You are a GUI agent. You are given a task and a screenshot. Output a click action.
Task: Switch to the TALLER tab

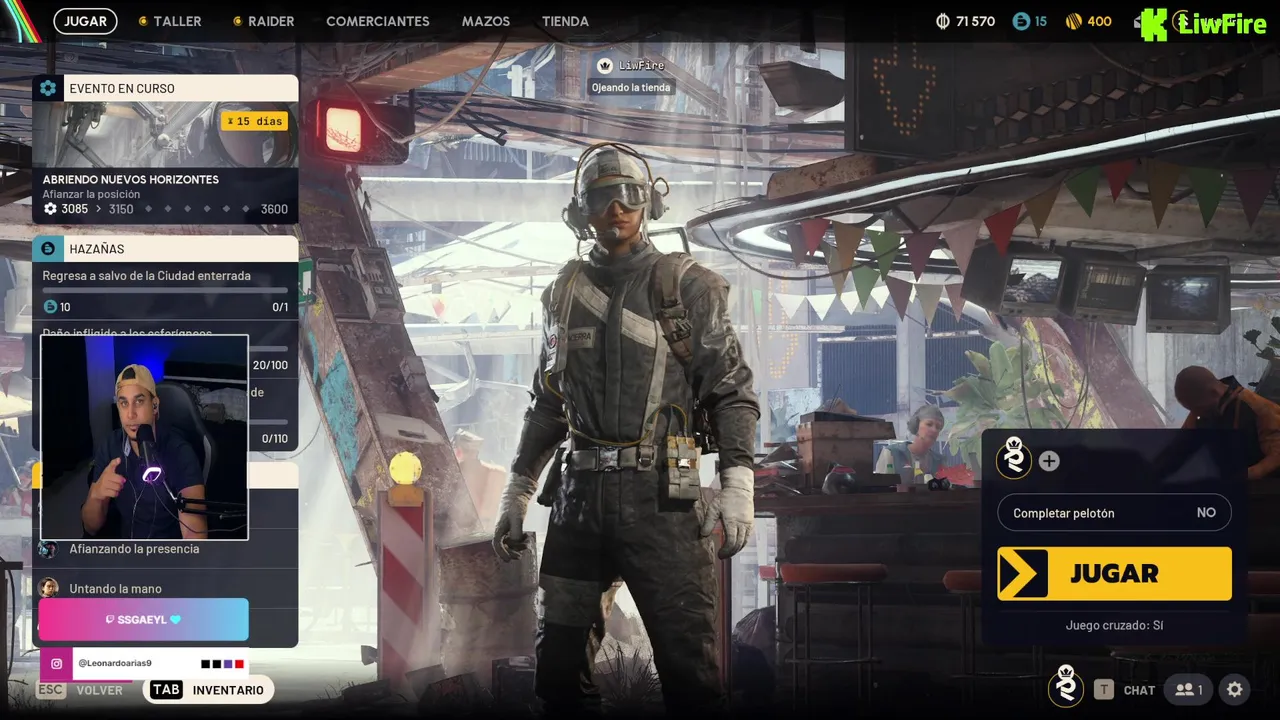pos(170,21)
